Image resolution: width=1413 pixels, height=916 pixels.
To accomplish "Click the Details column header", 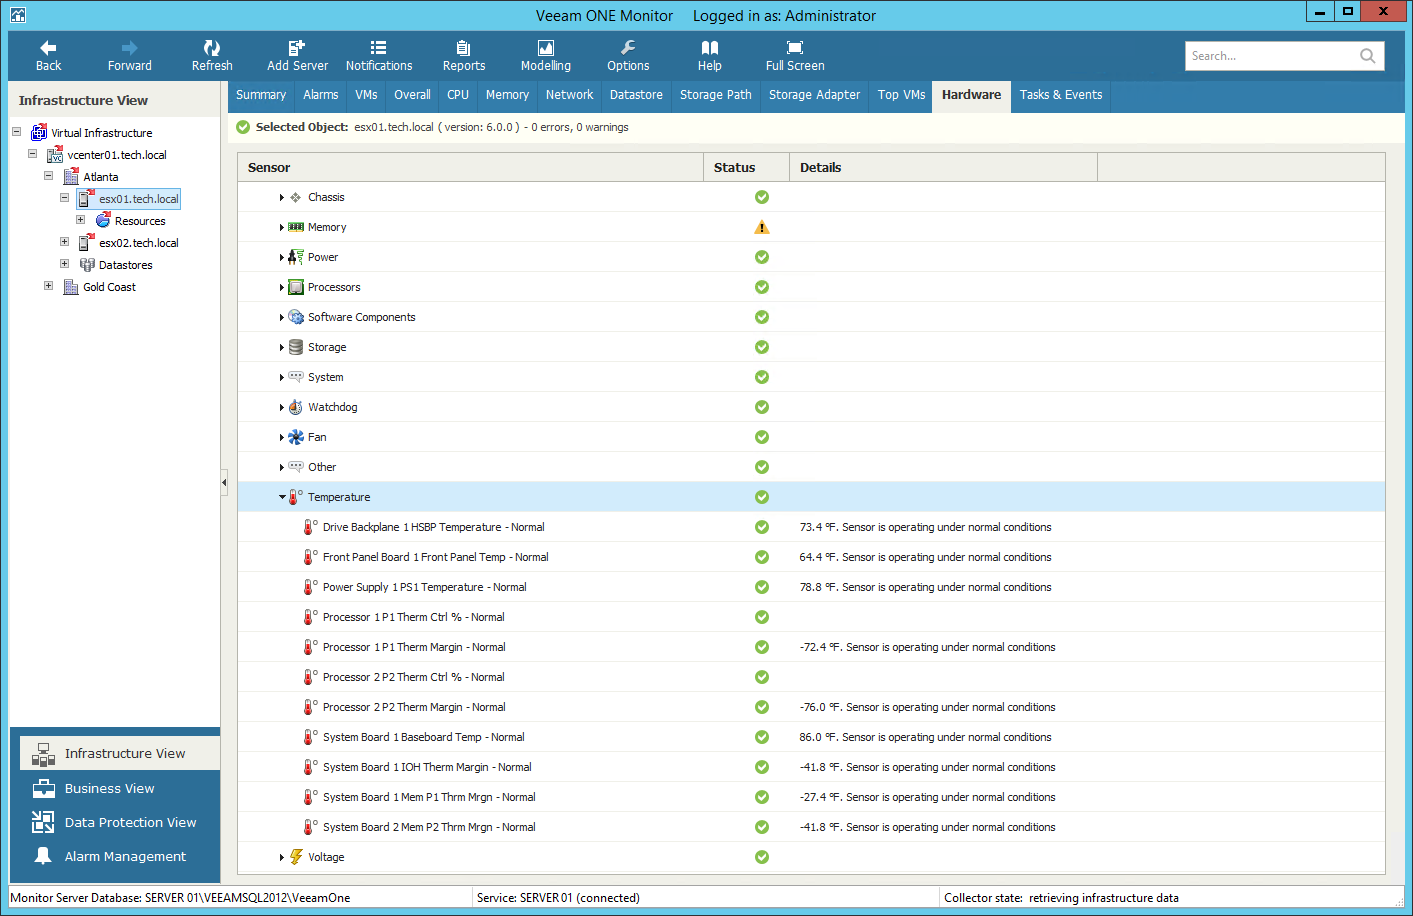I will (x=943, y=167).
